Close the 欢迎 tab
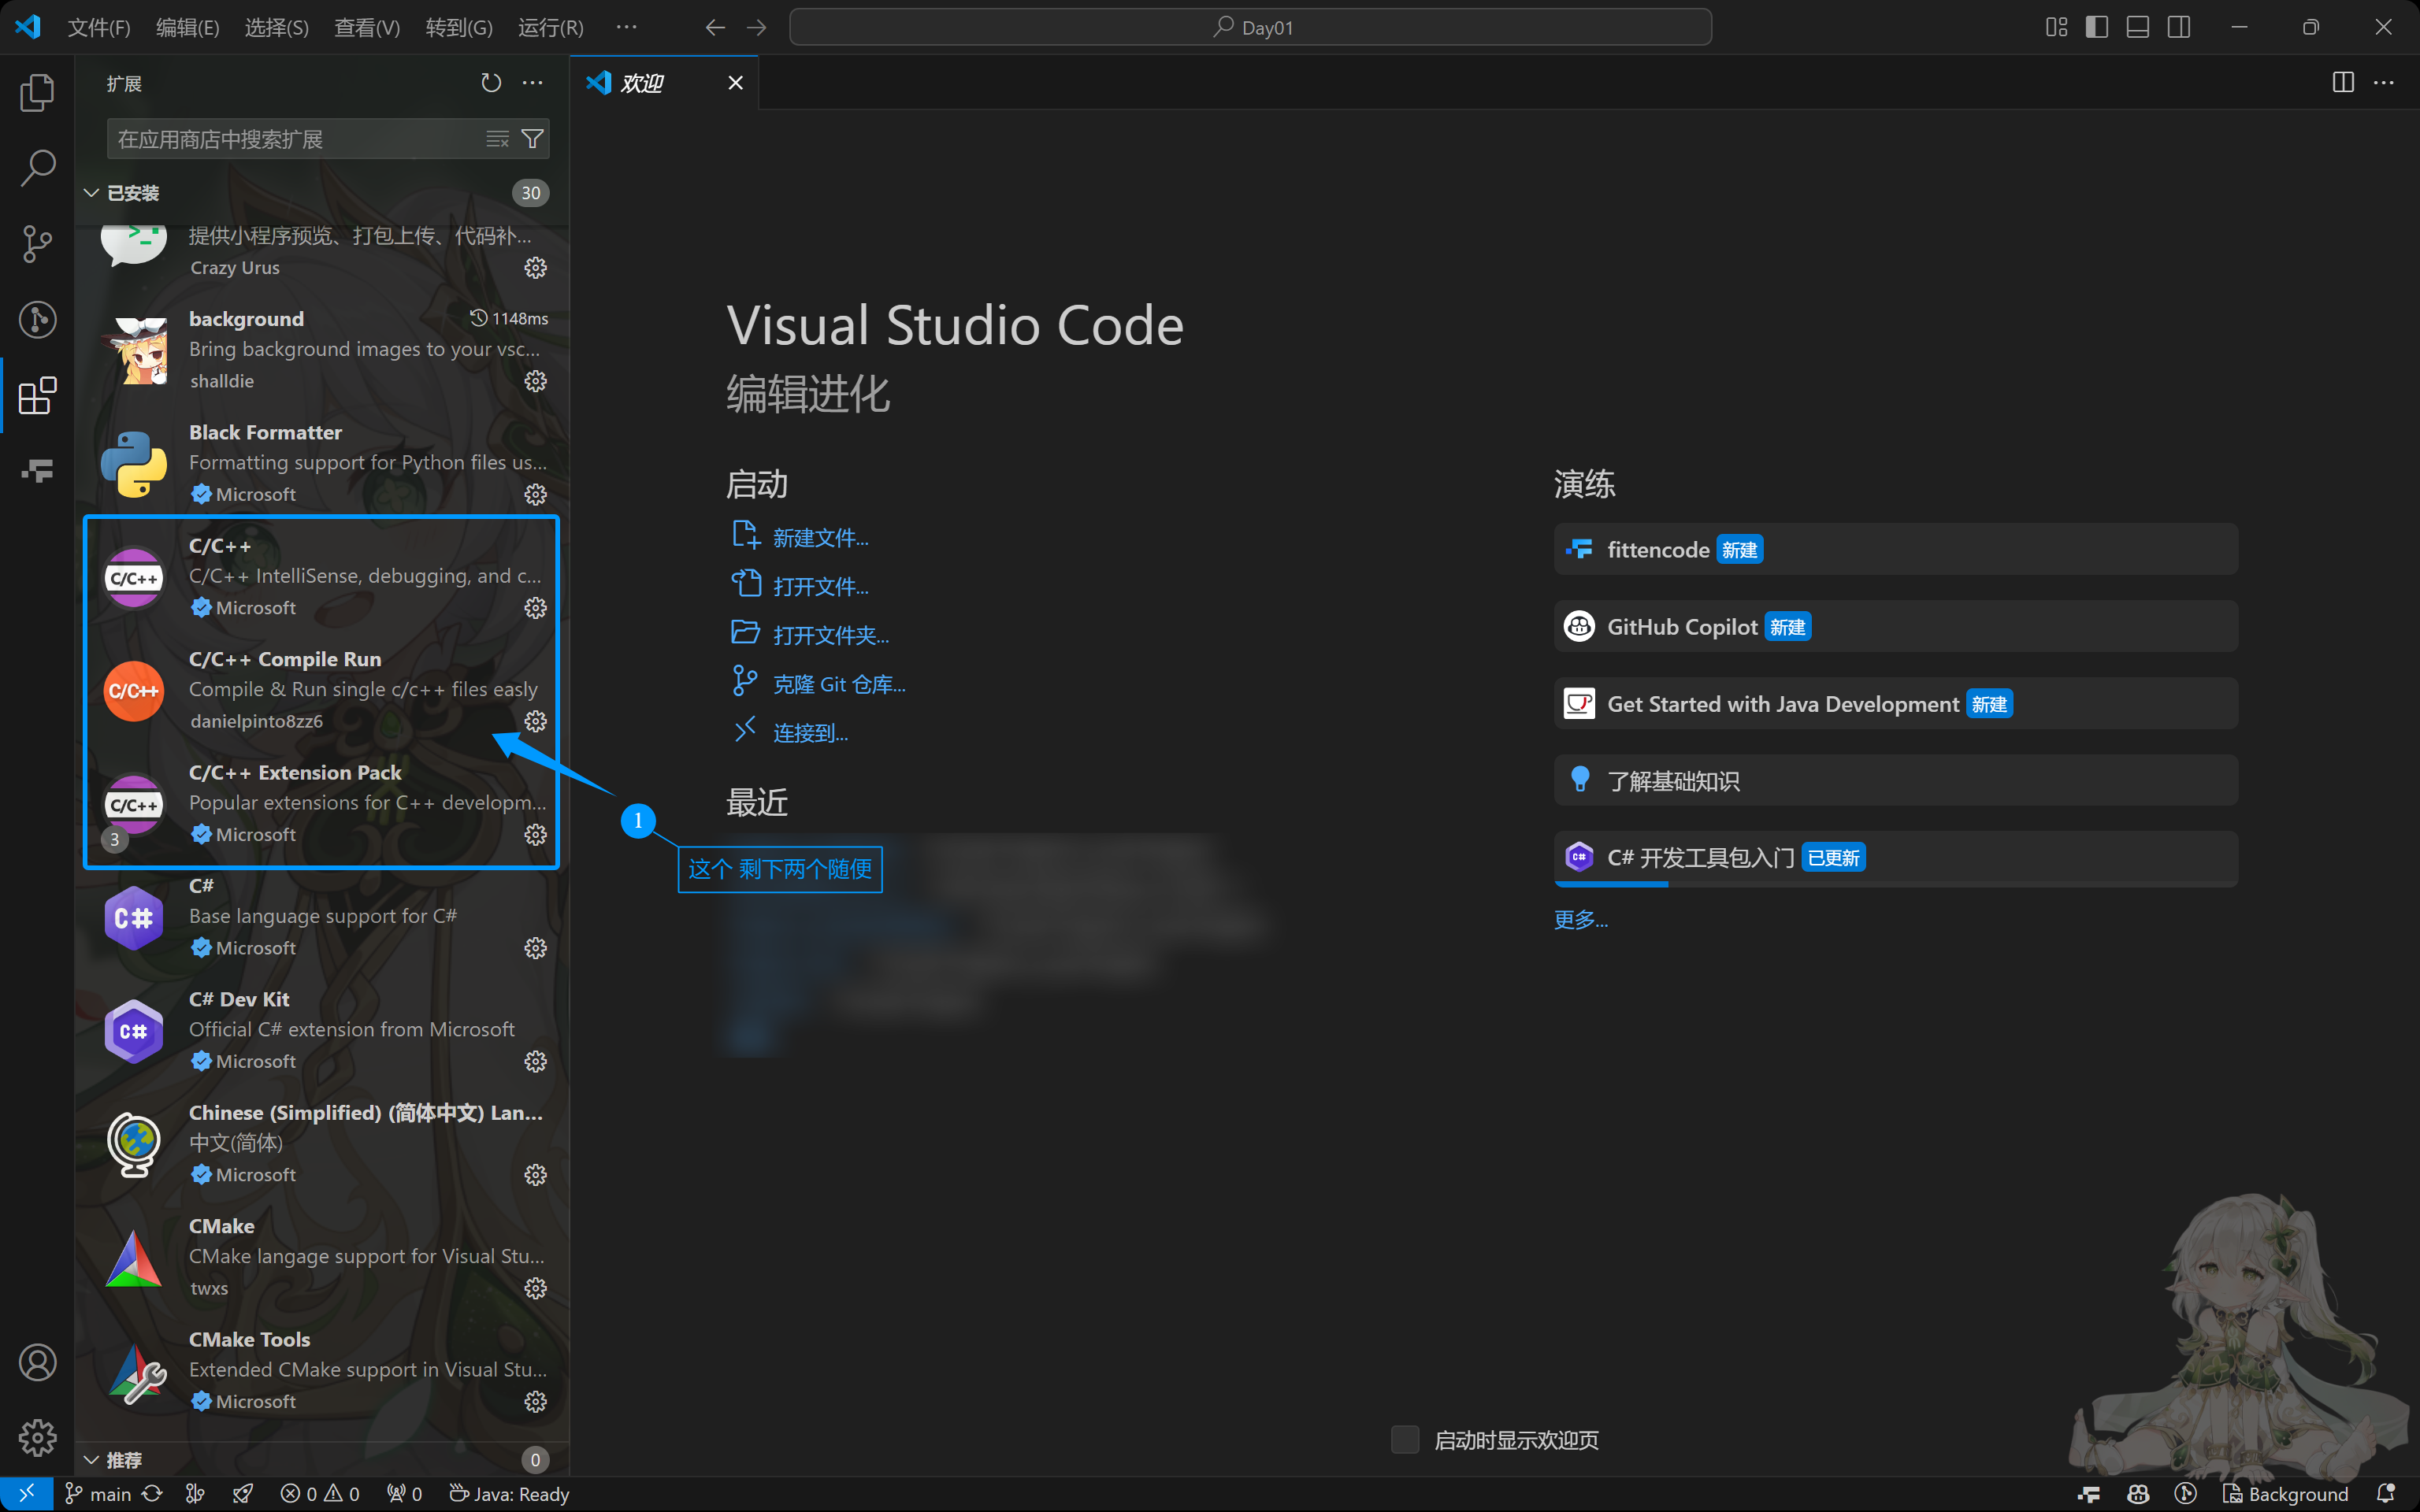This screenshot has width=2420, height=1512. 735,83
